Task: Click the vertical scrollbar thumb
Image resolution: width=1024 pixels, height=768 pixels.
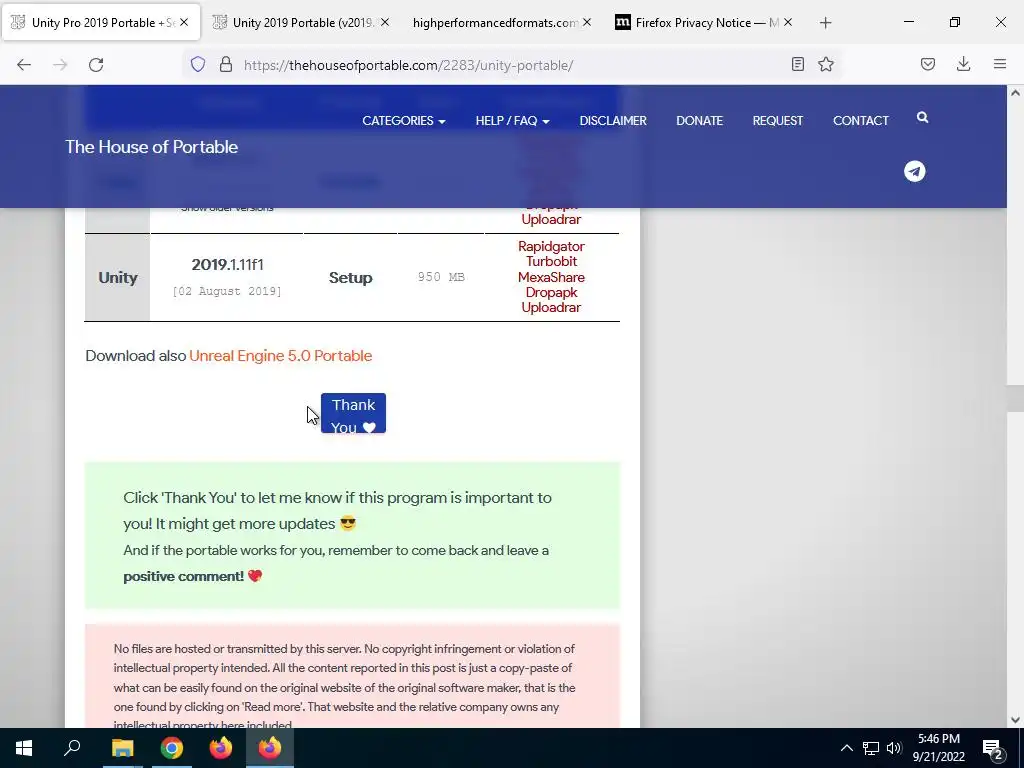Action: pyautogui.click(x=1016, y=398)
